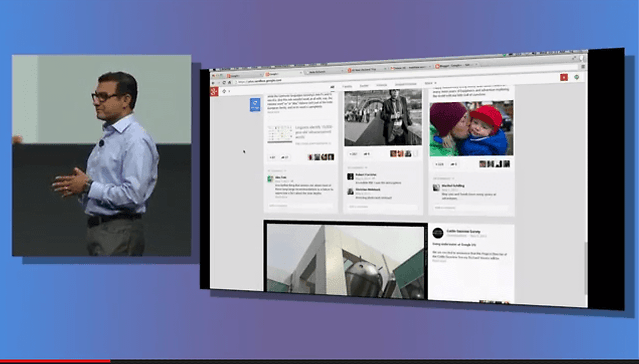
Task: Click the green profile icon in header
Action: pyautogui.click(x=577, y=77)
